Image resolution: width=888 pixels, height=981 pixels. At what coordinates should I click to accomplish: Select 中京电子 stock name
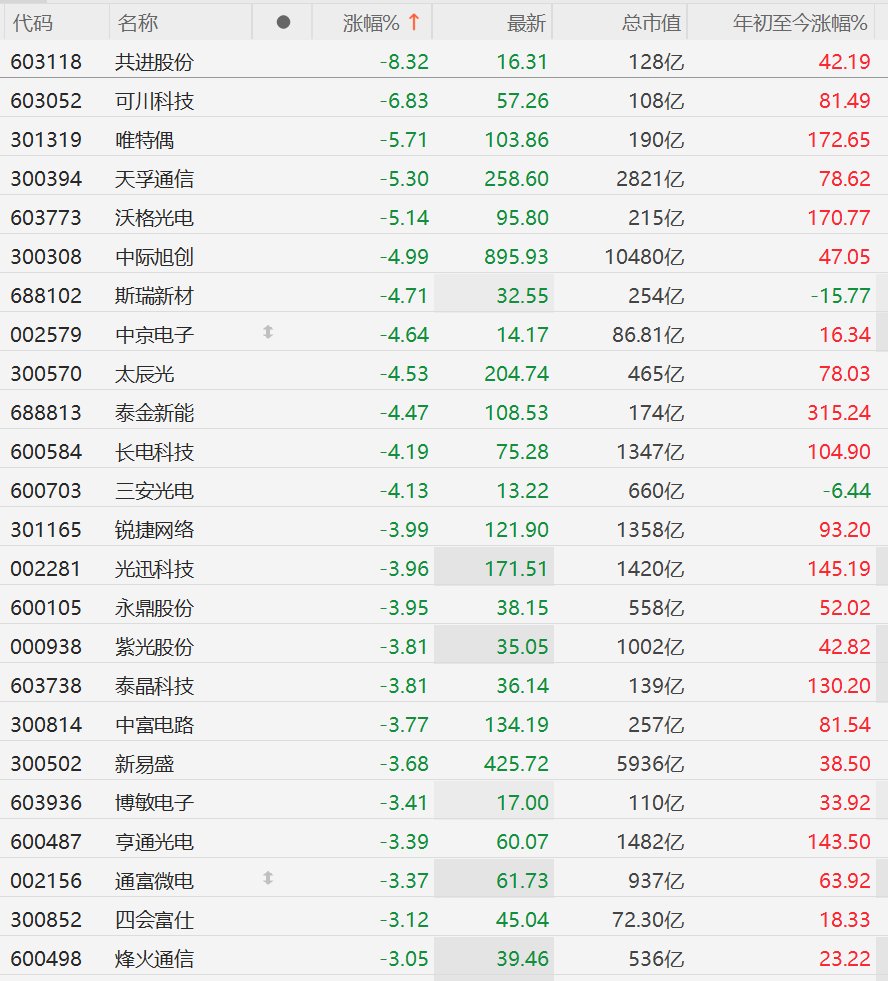(155, 335)
